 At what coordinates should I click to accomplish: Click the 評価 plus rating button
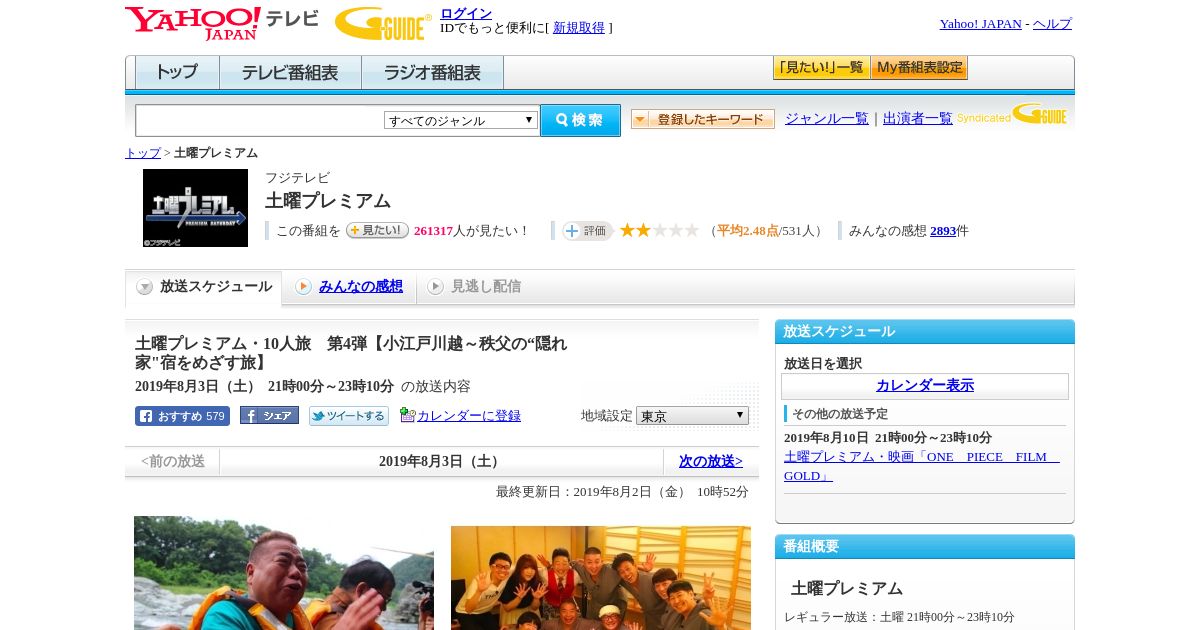(587, 231)
